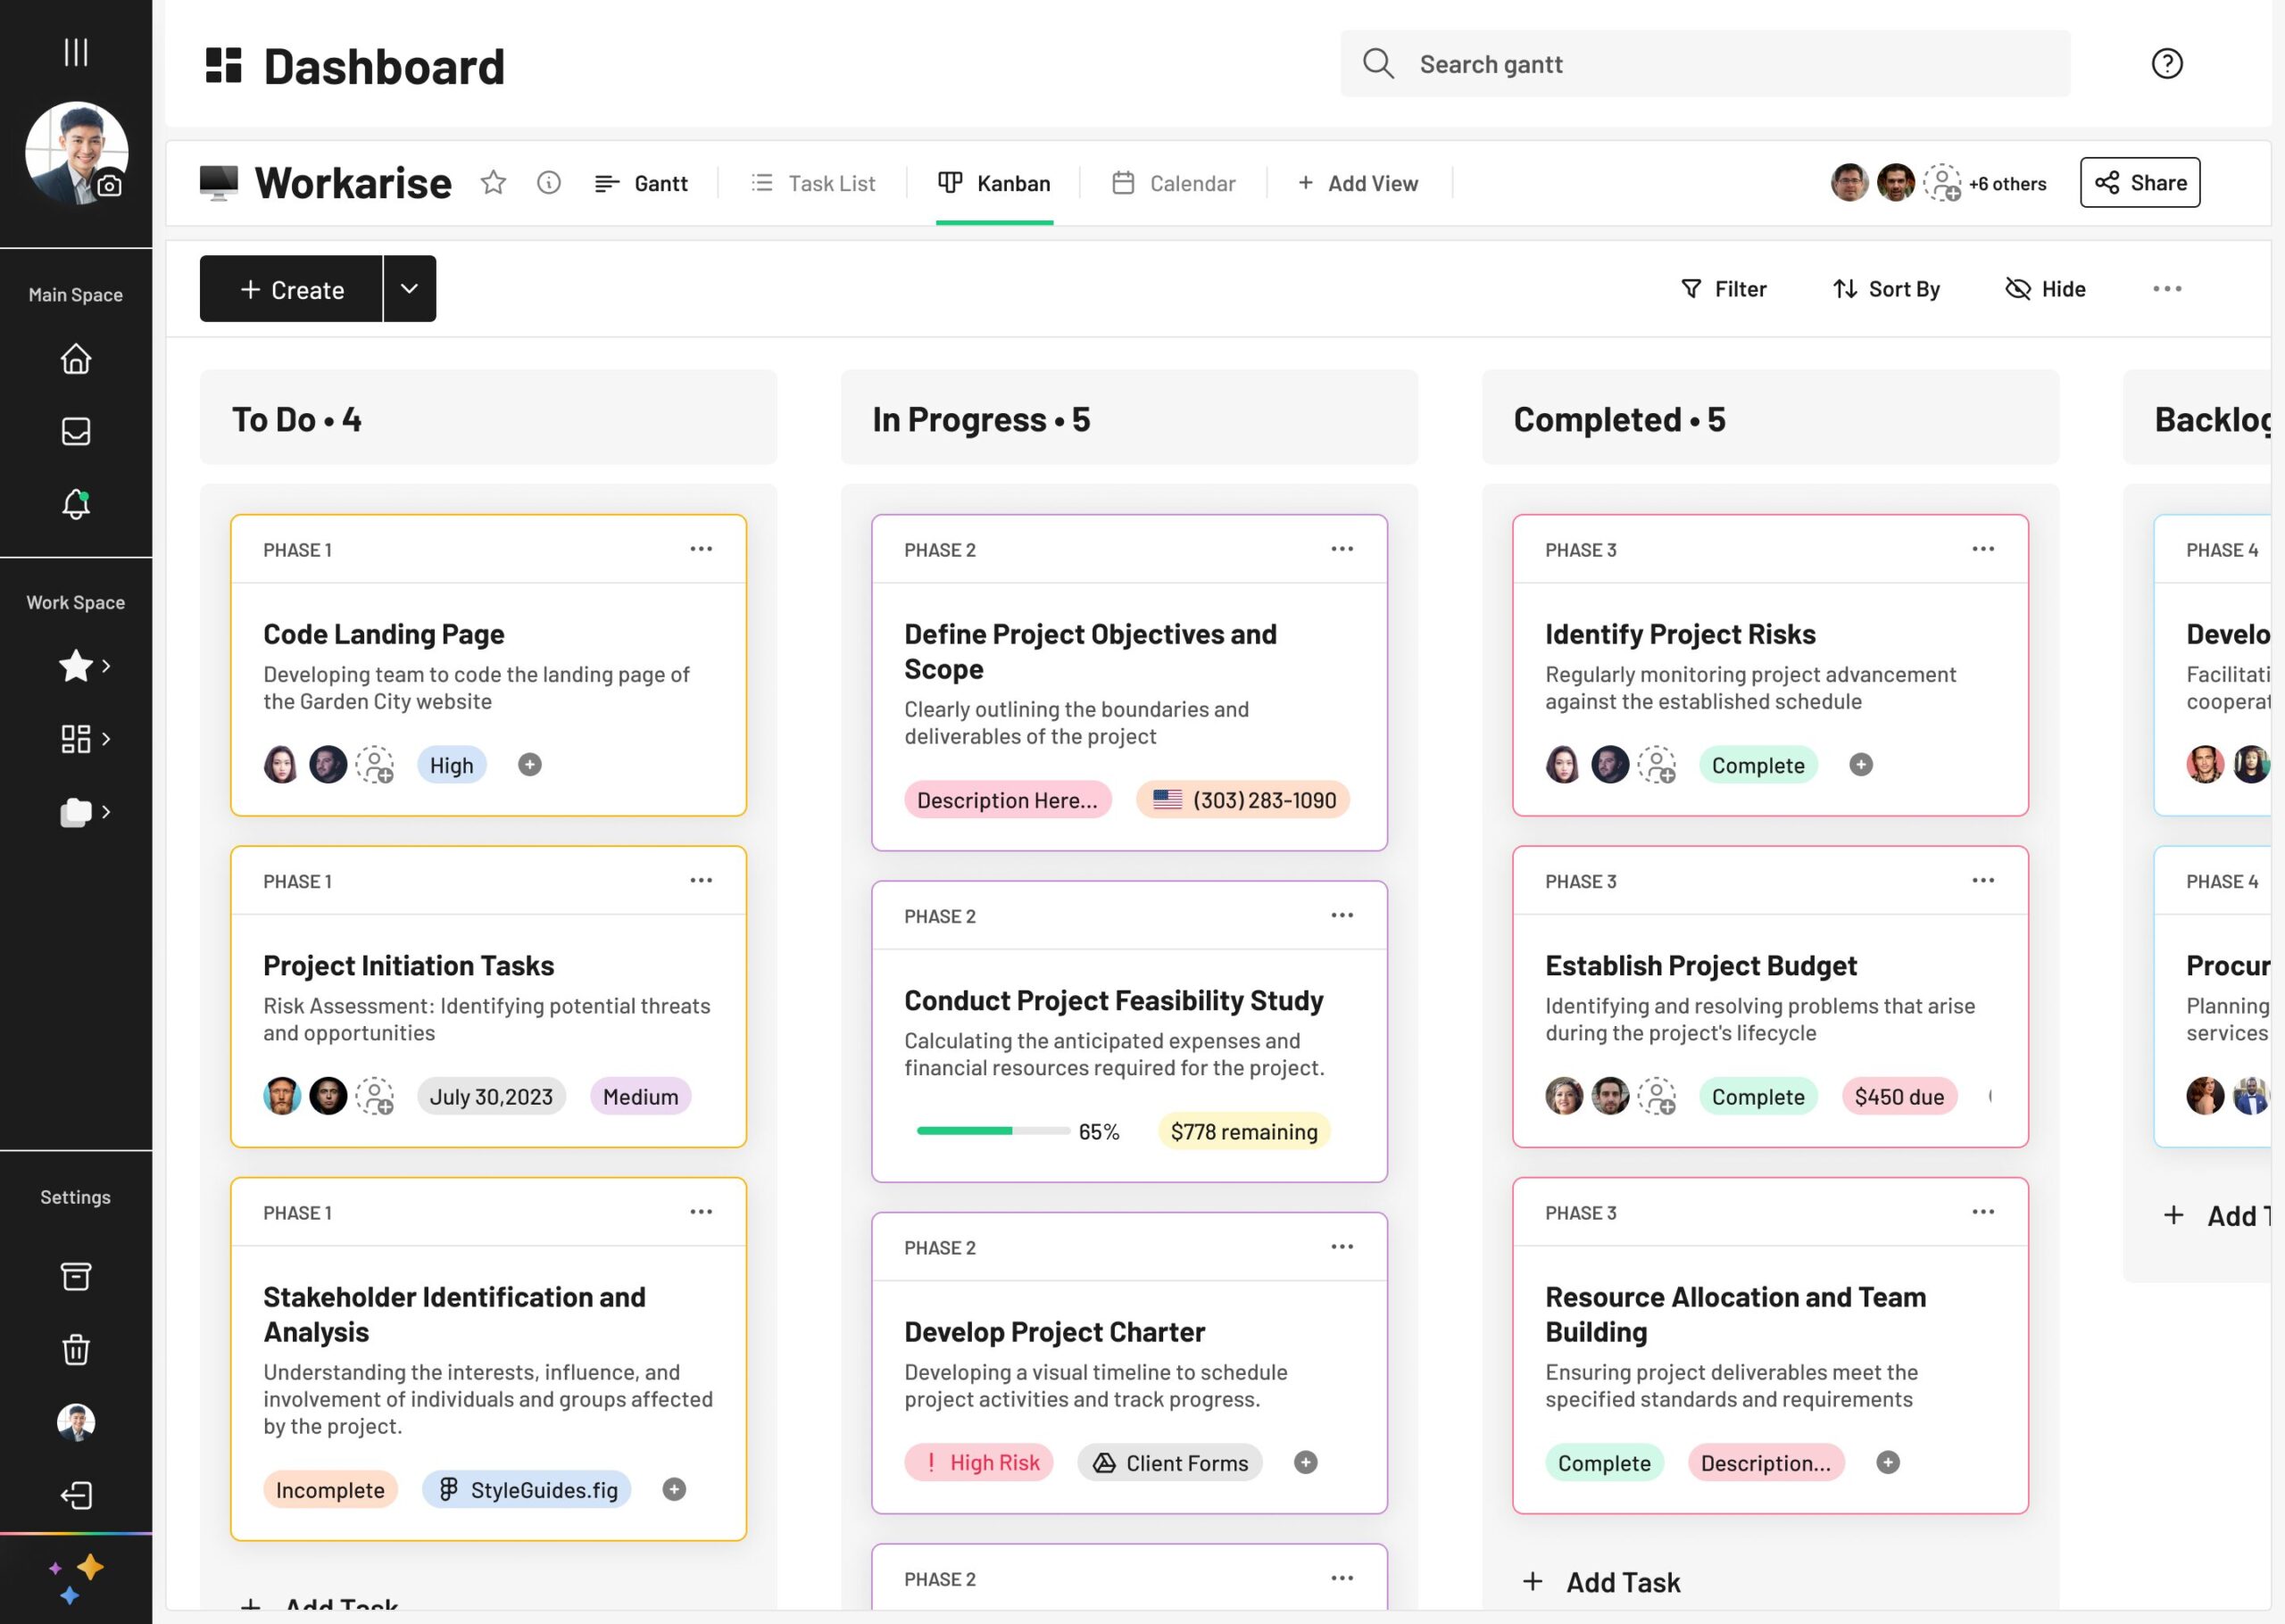Viewport: 2285px width, 1624px height.
Task: Click the Share button
Action: (2140, 183)
